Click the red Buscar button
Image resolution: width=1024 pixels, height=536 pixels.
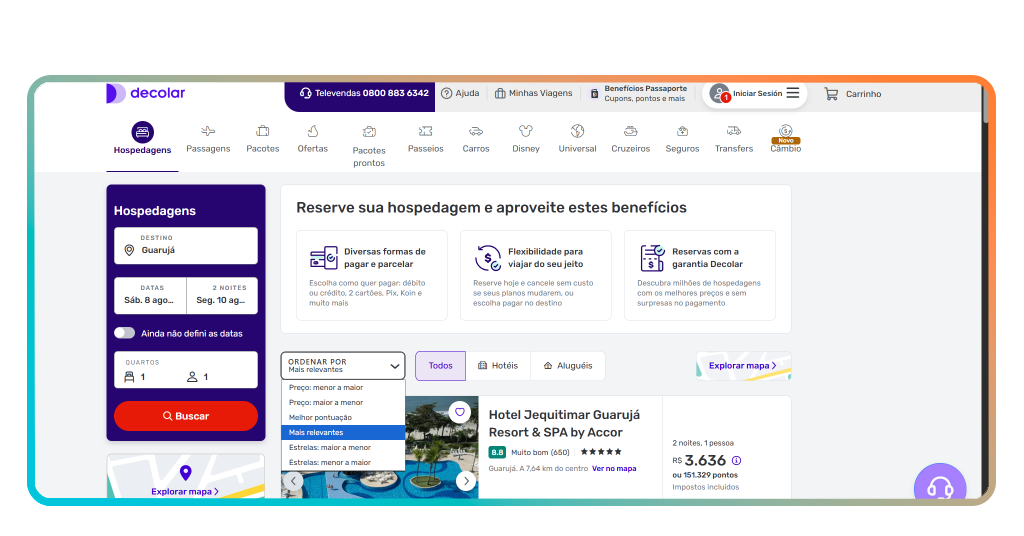pyautogui.click(x=186, y=416)
